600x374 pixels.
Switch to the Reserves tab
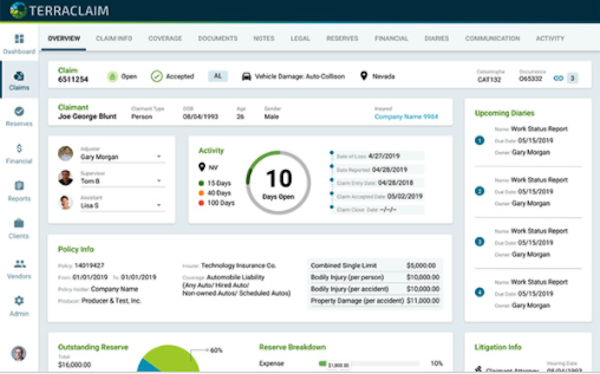pyautogui.click(x=342, y=38)
